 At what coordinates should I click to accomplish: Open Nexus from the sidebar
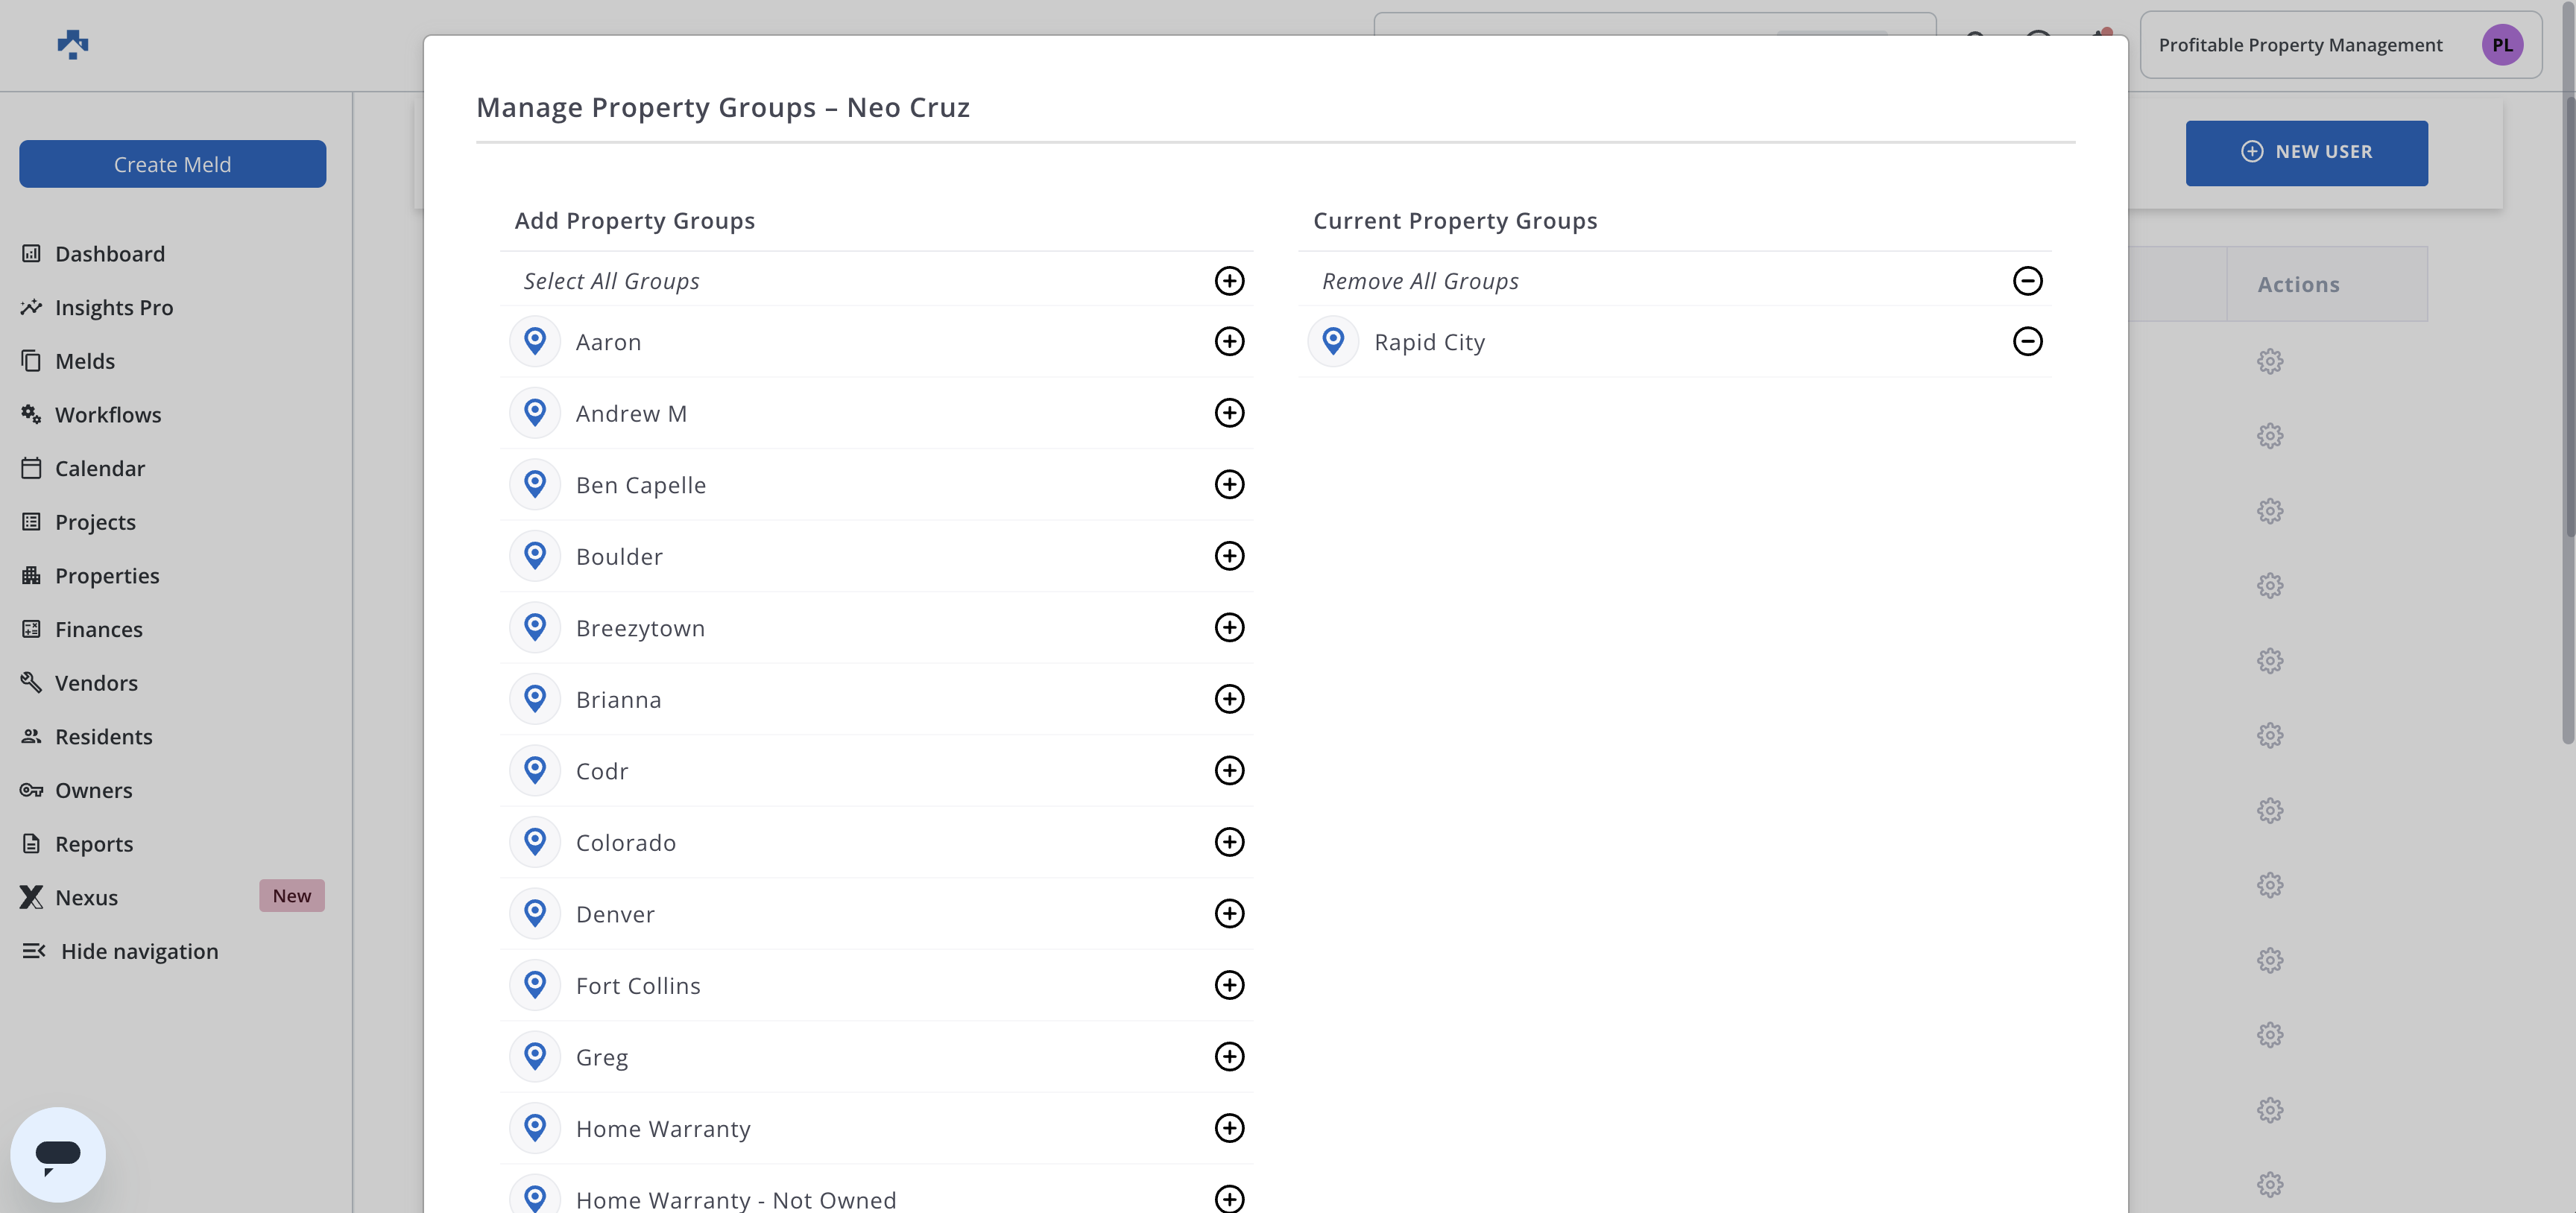(x=86, y=898)
